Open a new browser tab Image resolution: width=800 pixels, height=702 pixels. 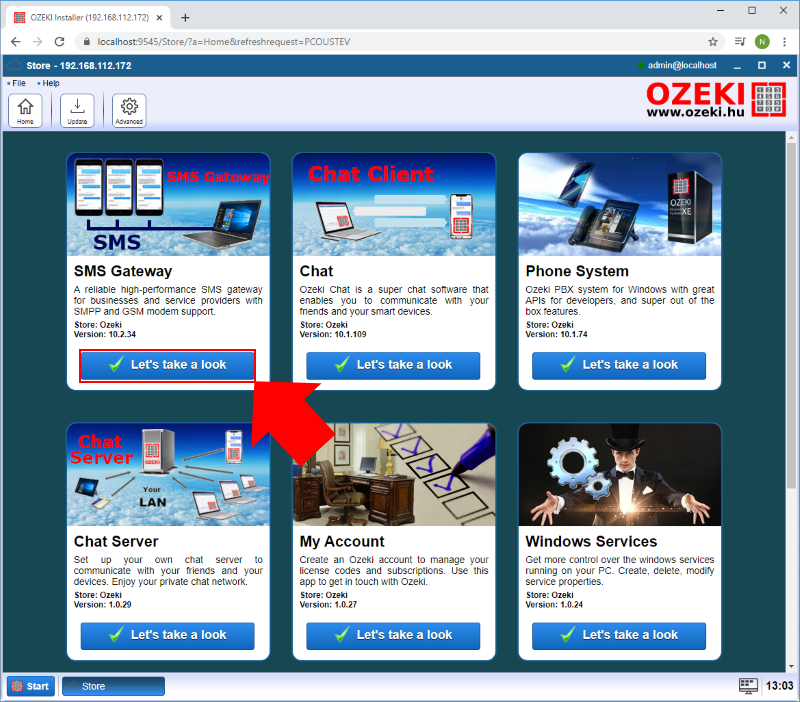(185, 18)
